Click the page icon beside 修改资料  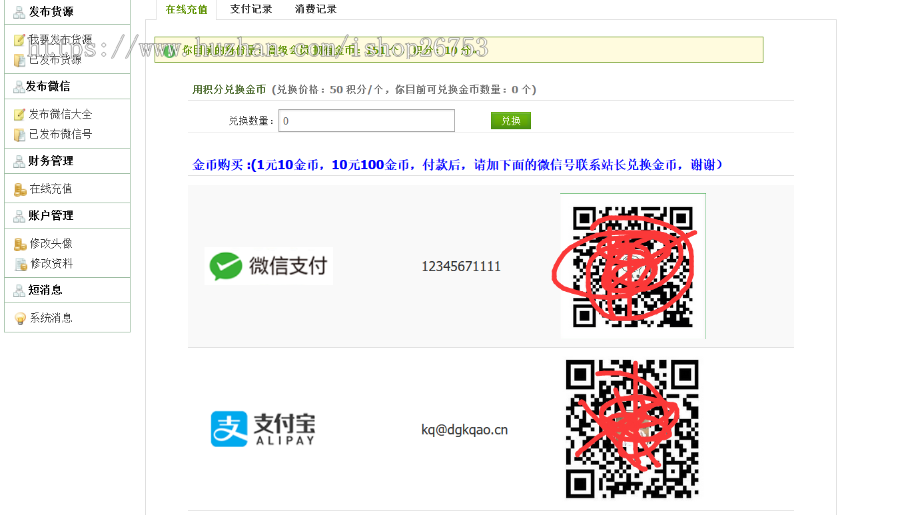[20, 264]
